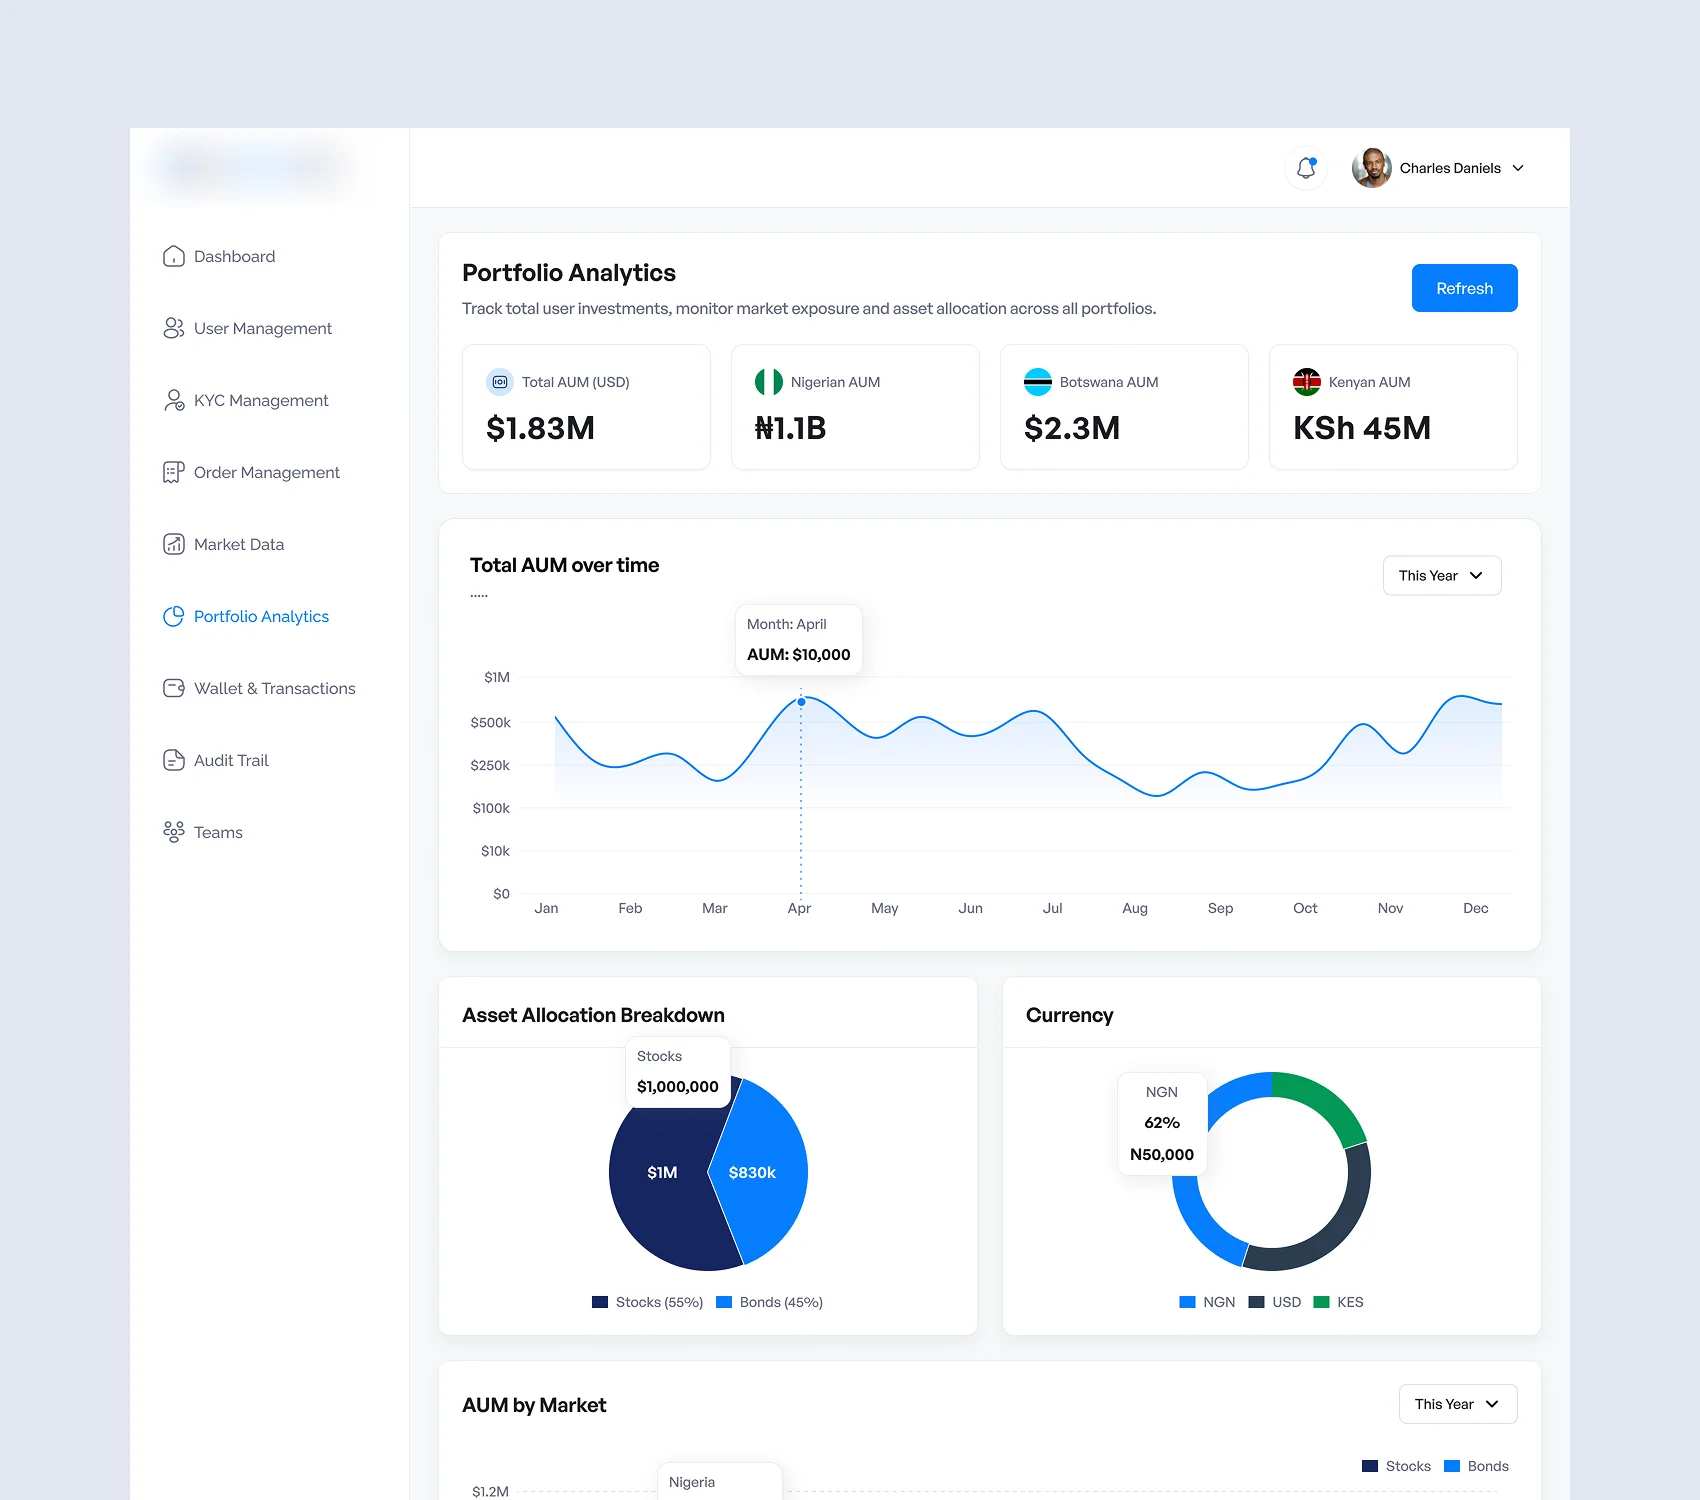Click the Jan label on x-axis

coord(546,908)
